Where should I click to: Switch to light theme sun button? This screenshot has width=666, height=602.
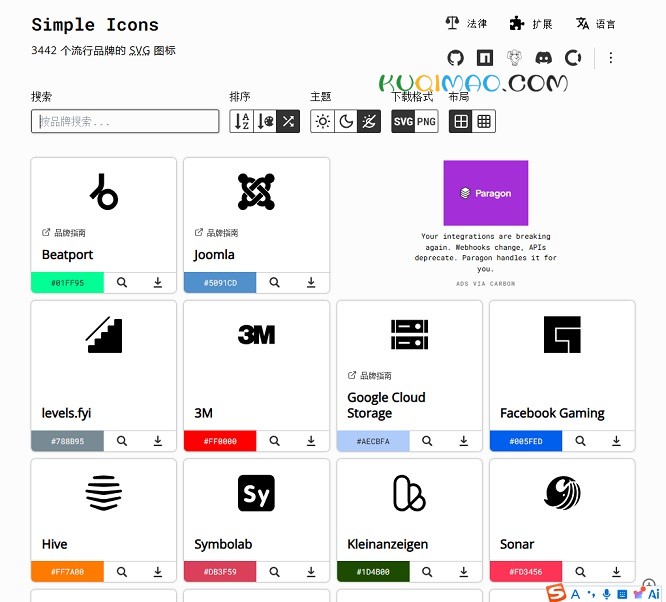click(x=322, y=122)
